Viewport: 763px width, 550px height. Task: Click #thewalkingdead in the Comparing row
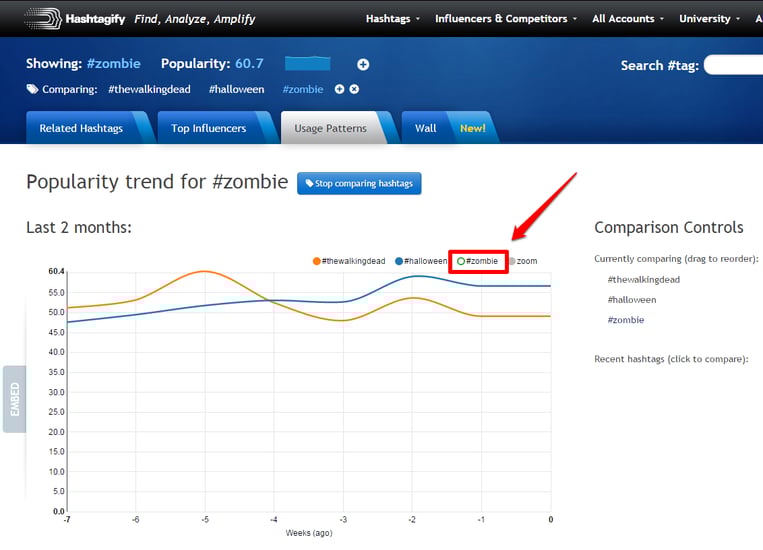pos(149,90)
